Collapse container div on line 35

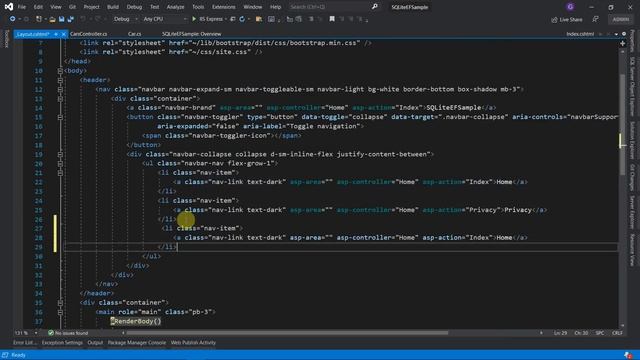click(x=60, y=303)
